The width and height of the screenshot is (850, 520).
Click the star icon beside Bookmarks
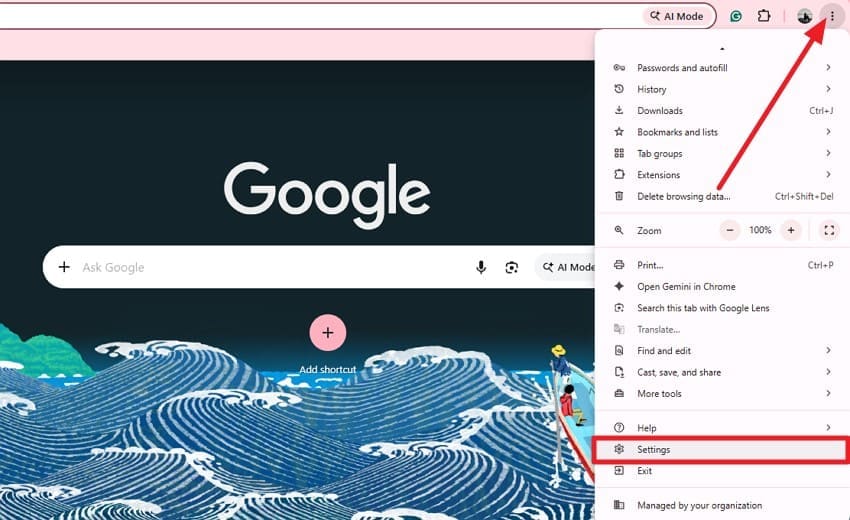pyautogui.click(x=619, y=132)
